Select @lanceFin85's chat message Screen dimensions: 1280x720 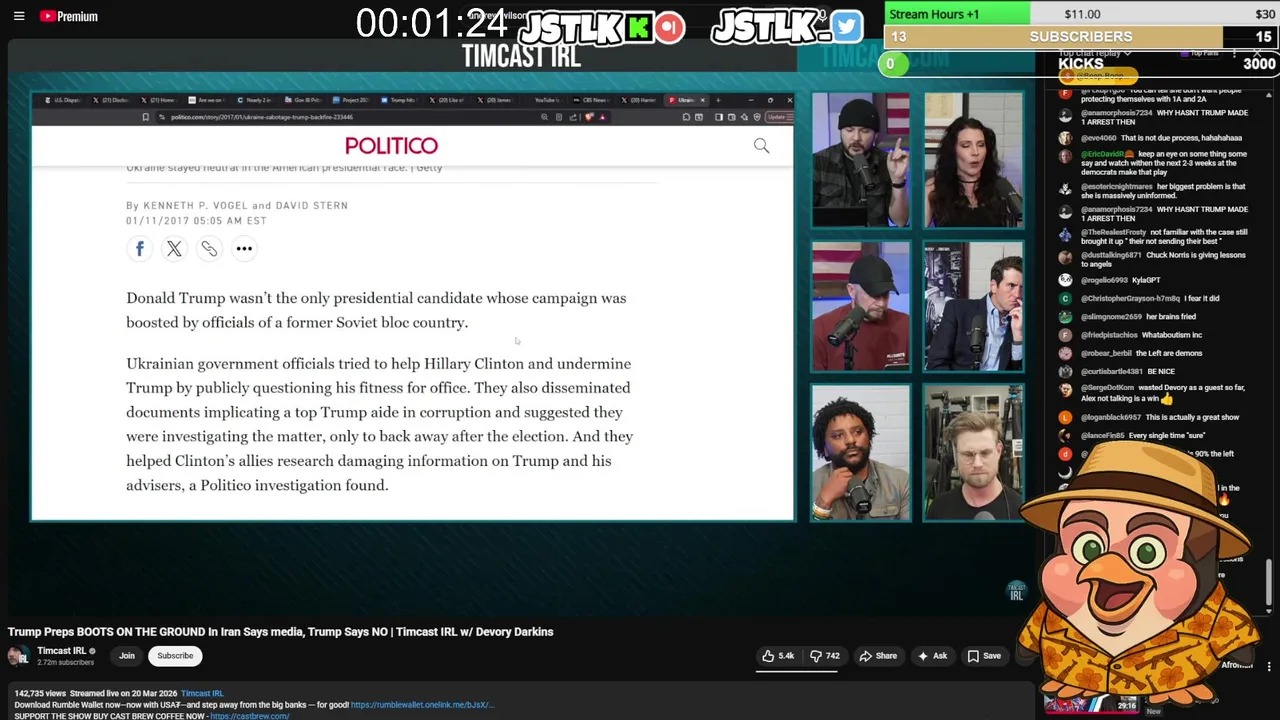[1143, 436]
